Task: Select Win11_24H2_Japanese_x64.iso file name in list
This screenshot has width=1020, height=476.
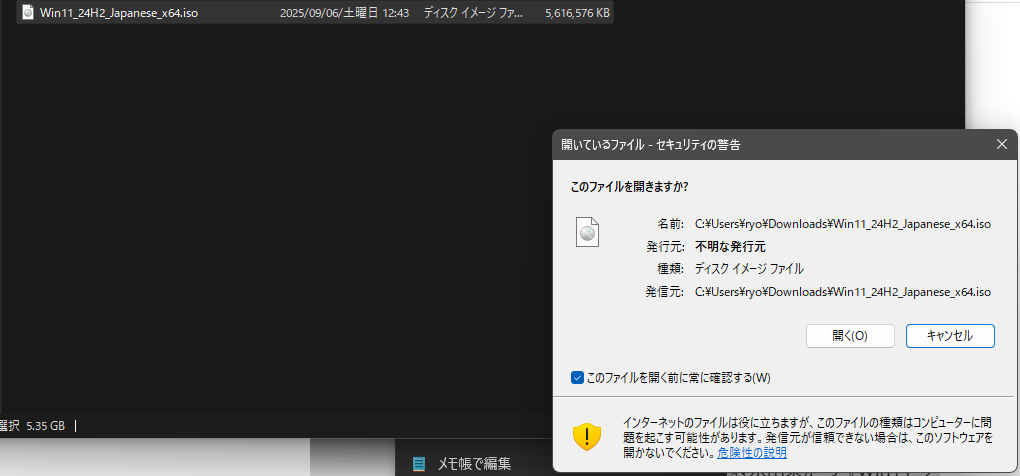Action: [x=119, y=12]
